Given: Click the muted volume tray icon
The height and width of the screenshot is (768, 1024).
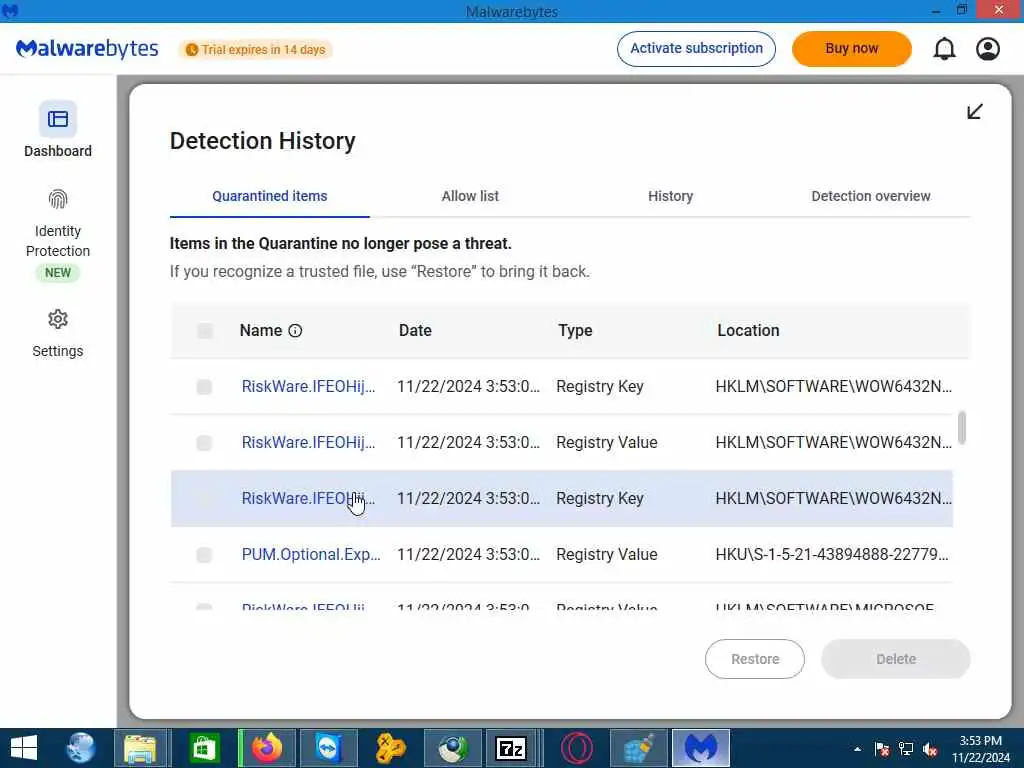Looking at the screenshot, I should point(930,749).
